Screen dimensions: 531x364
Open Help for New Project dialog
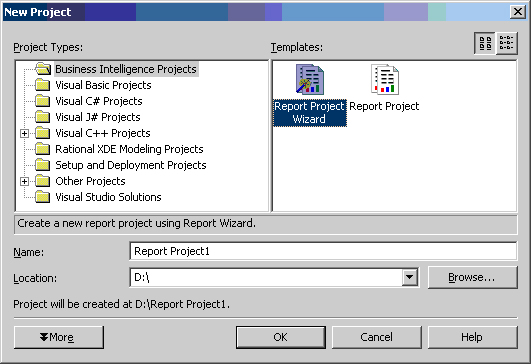pos(472,337)
